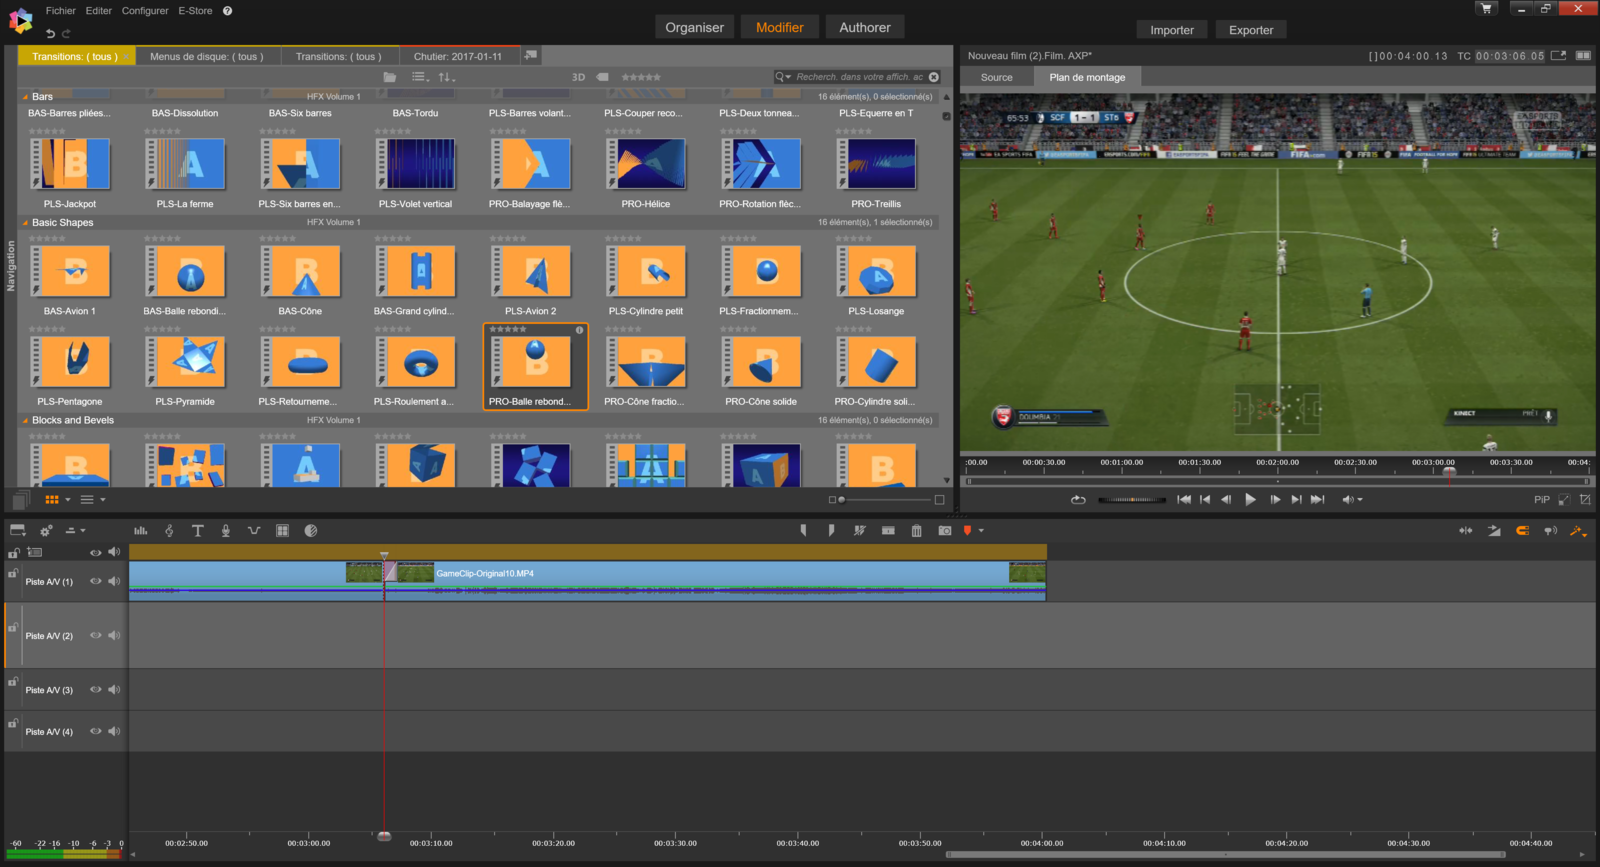Open the Editer menu

99,11
